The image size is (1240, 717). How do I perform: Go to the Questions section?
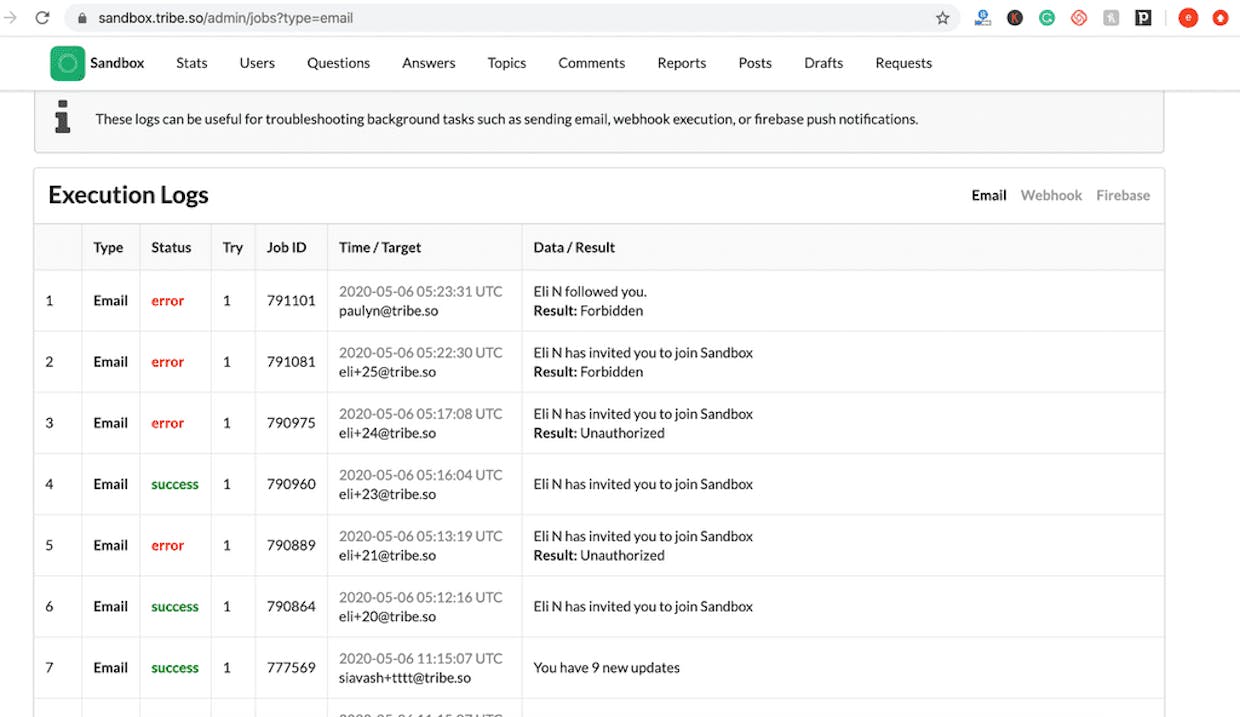[339, 63]
